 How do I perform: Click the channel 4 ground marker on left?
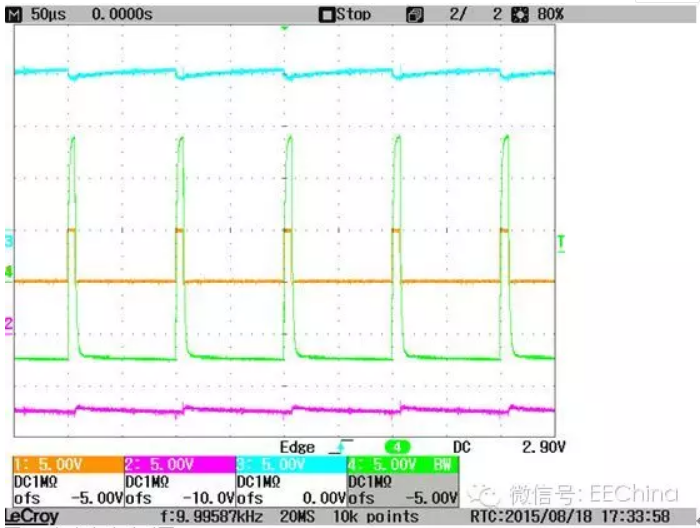[x=9, y=272]
